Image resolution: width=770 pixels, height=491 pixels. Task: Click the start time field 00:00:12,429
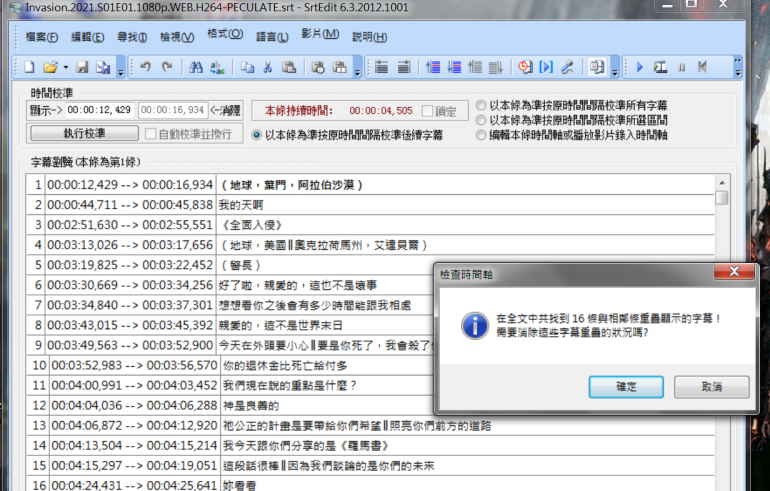click(x=100, y=110)
